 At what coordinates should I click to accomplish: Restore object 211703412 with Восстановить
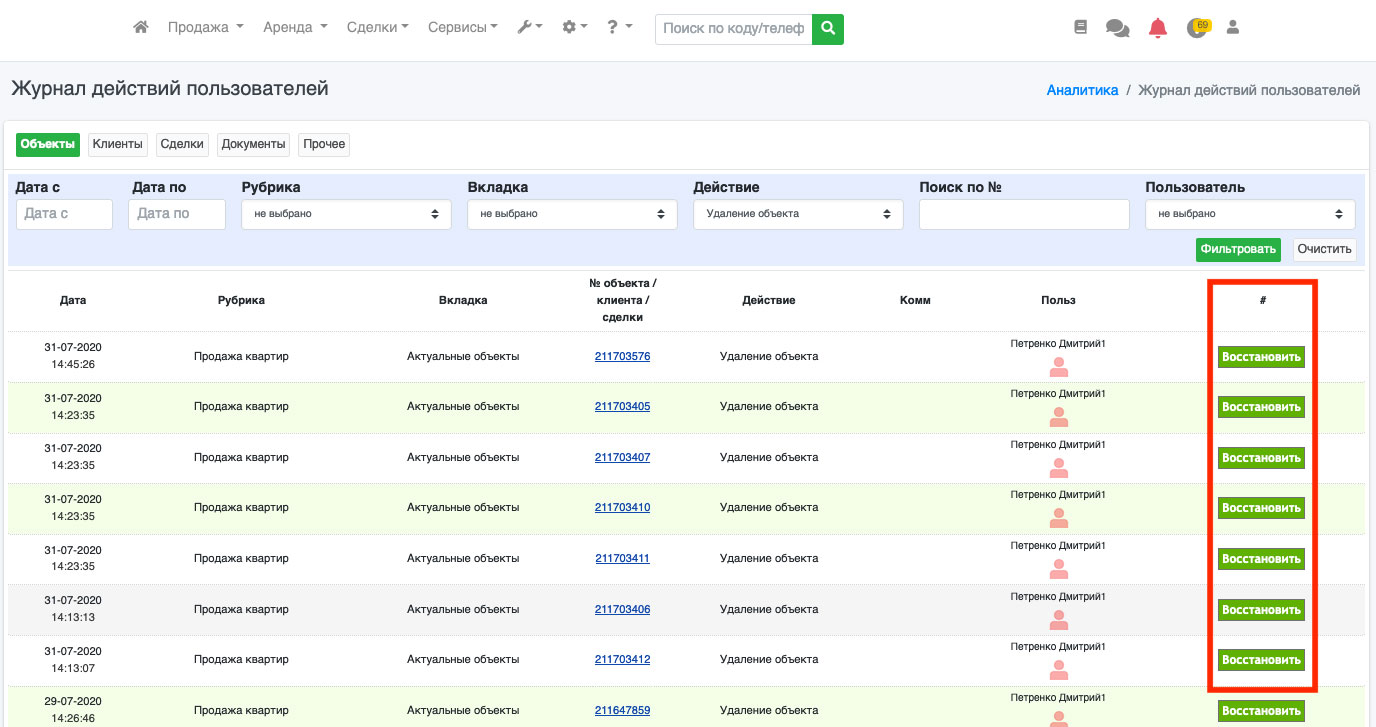(x=1261, y=660)
